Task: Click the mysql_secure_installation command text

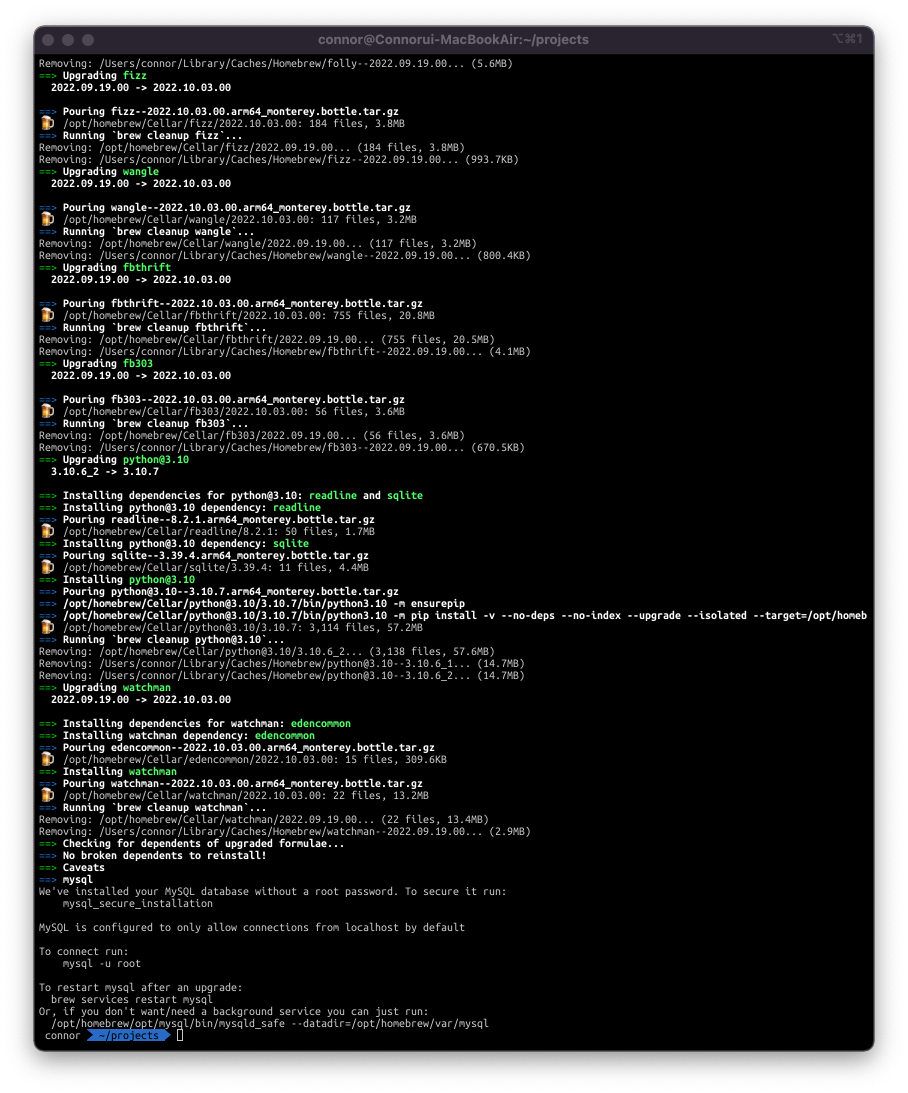Action: tap(138, 903)
